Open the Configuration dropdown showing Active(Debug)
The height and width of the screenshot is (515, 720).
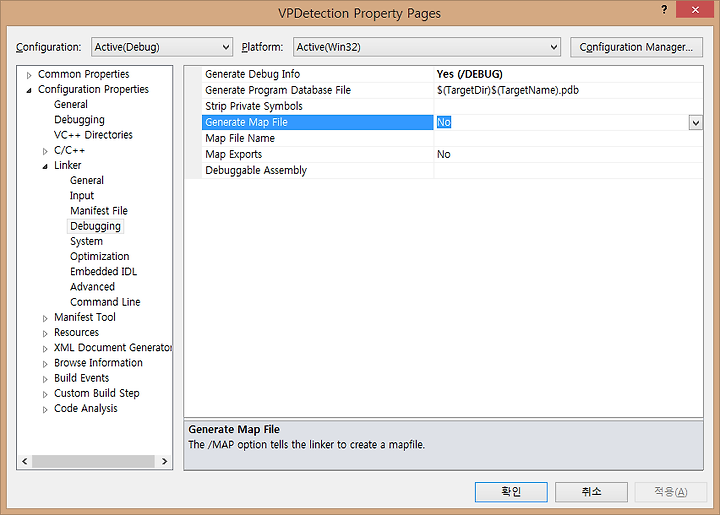pos(162,47)
